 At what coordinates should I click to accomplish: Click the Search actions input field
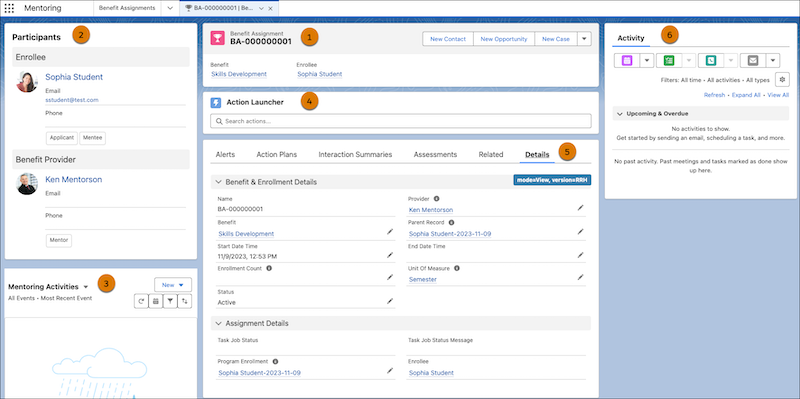pyautogui.click(x=401, y=121)
